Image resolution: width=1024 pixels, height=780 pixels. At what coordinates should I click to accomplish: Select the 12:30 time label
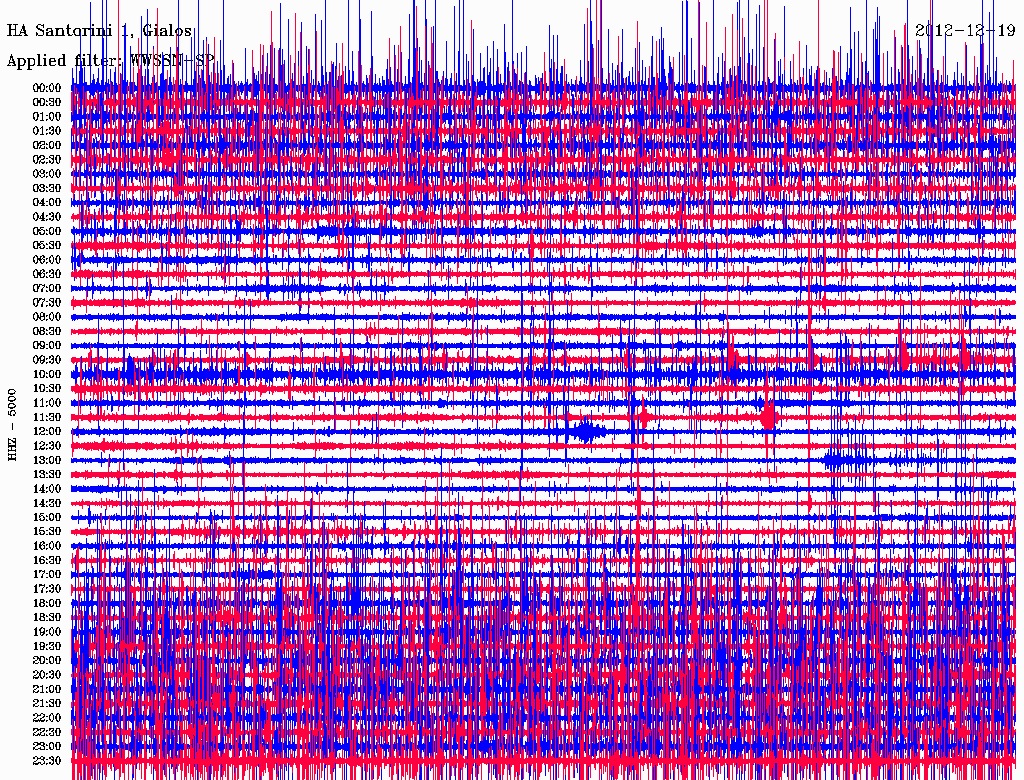pos(47,446)
